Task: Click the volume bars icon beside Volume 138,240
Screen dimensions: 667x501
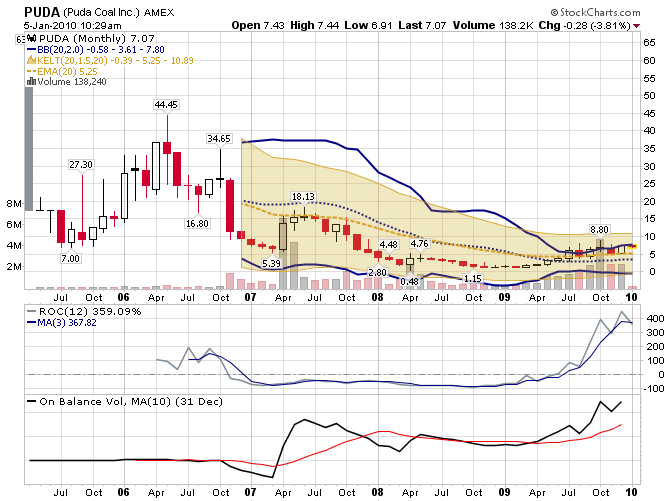Action: click(31, 81)
